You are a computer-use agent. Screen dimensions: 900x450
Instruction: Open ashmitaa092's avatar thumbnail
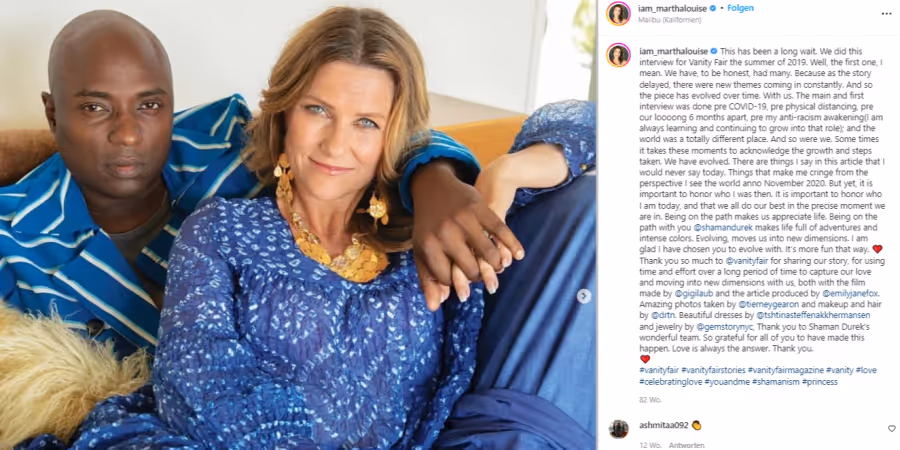coord(618,429)
